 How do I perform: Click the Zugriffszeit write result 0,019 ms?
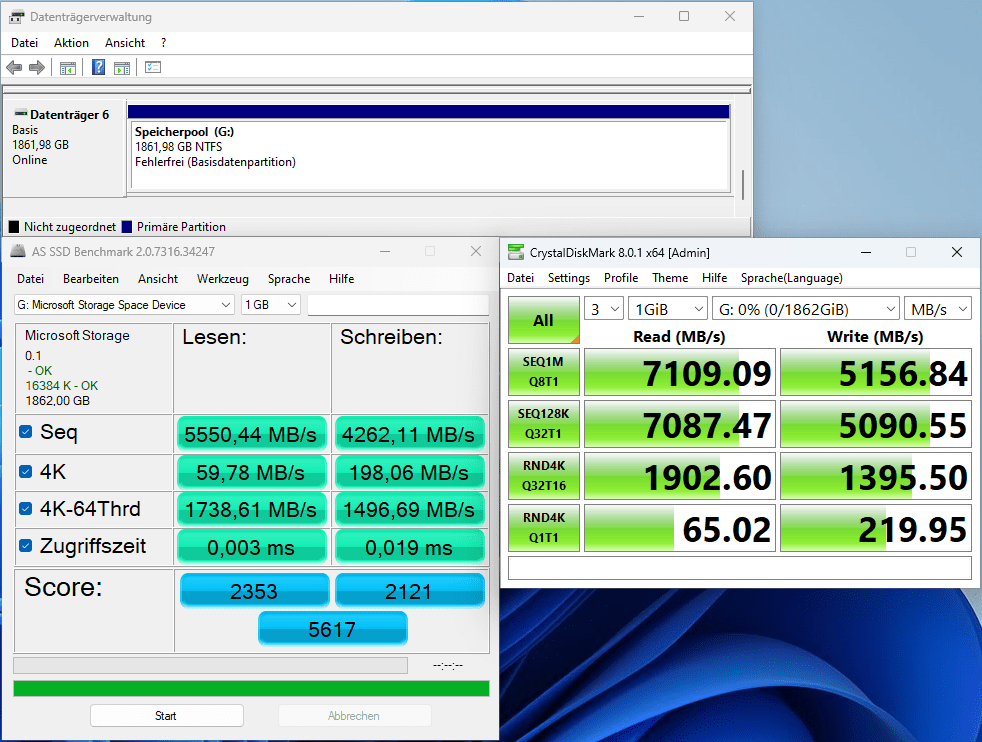point(410,547)
